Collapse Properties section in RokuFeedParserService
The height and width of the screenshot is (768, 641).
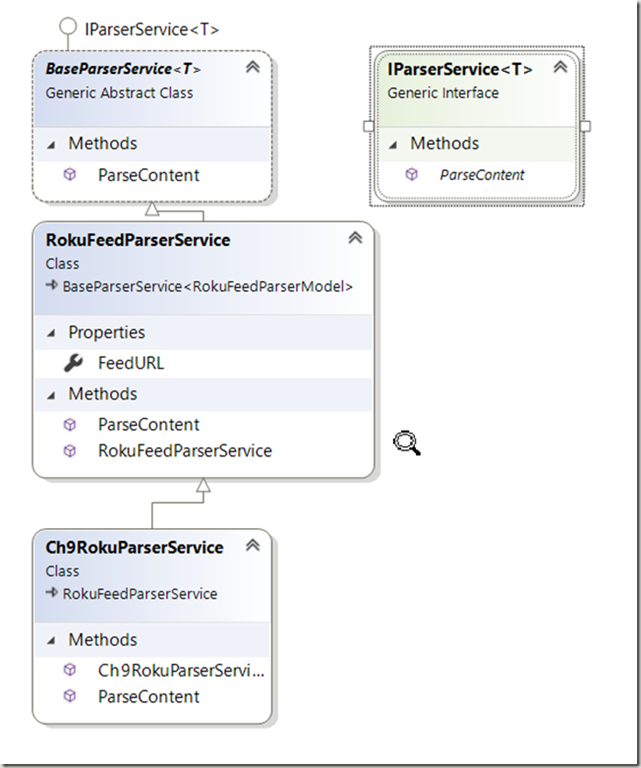pos(52,333)
